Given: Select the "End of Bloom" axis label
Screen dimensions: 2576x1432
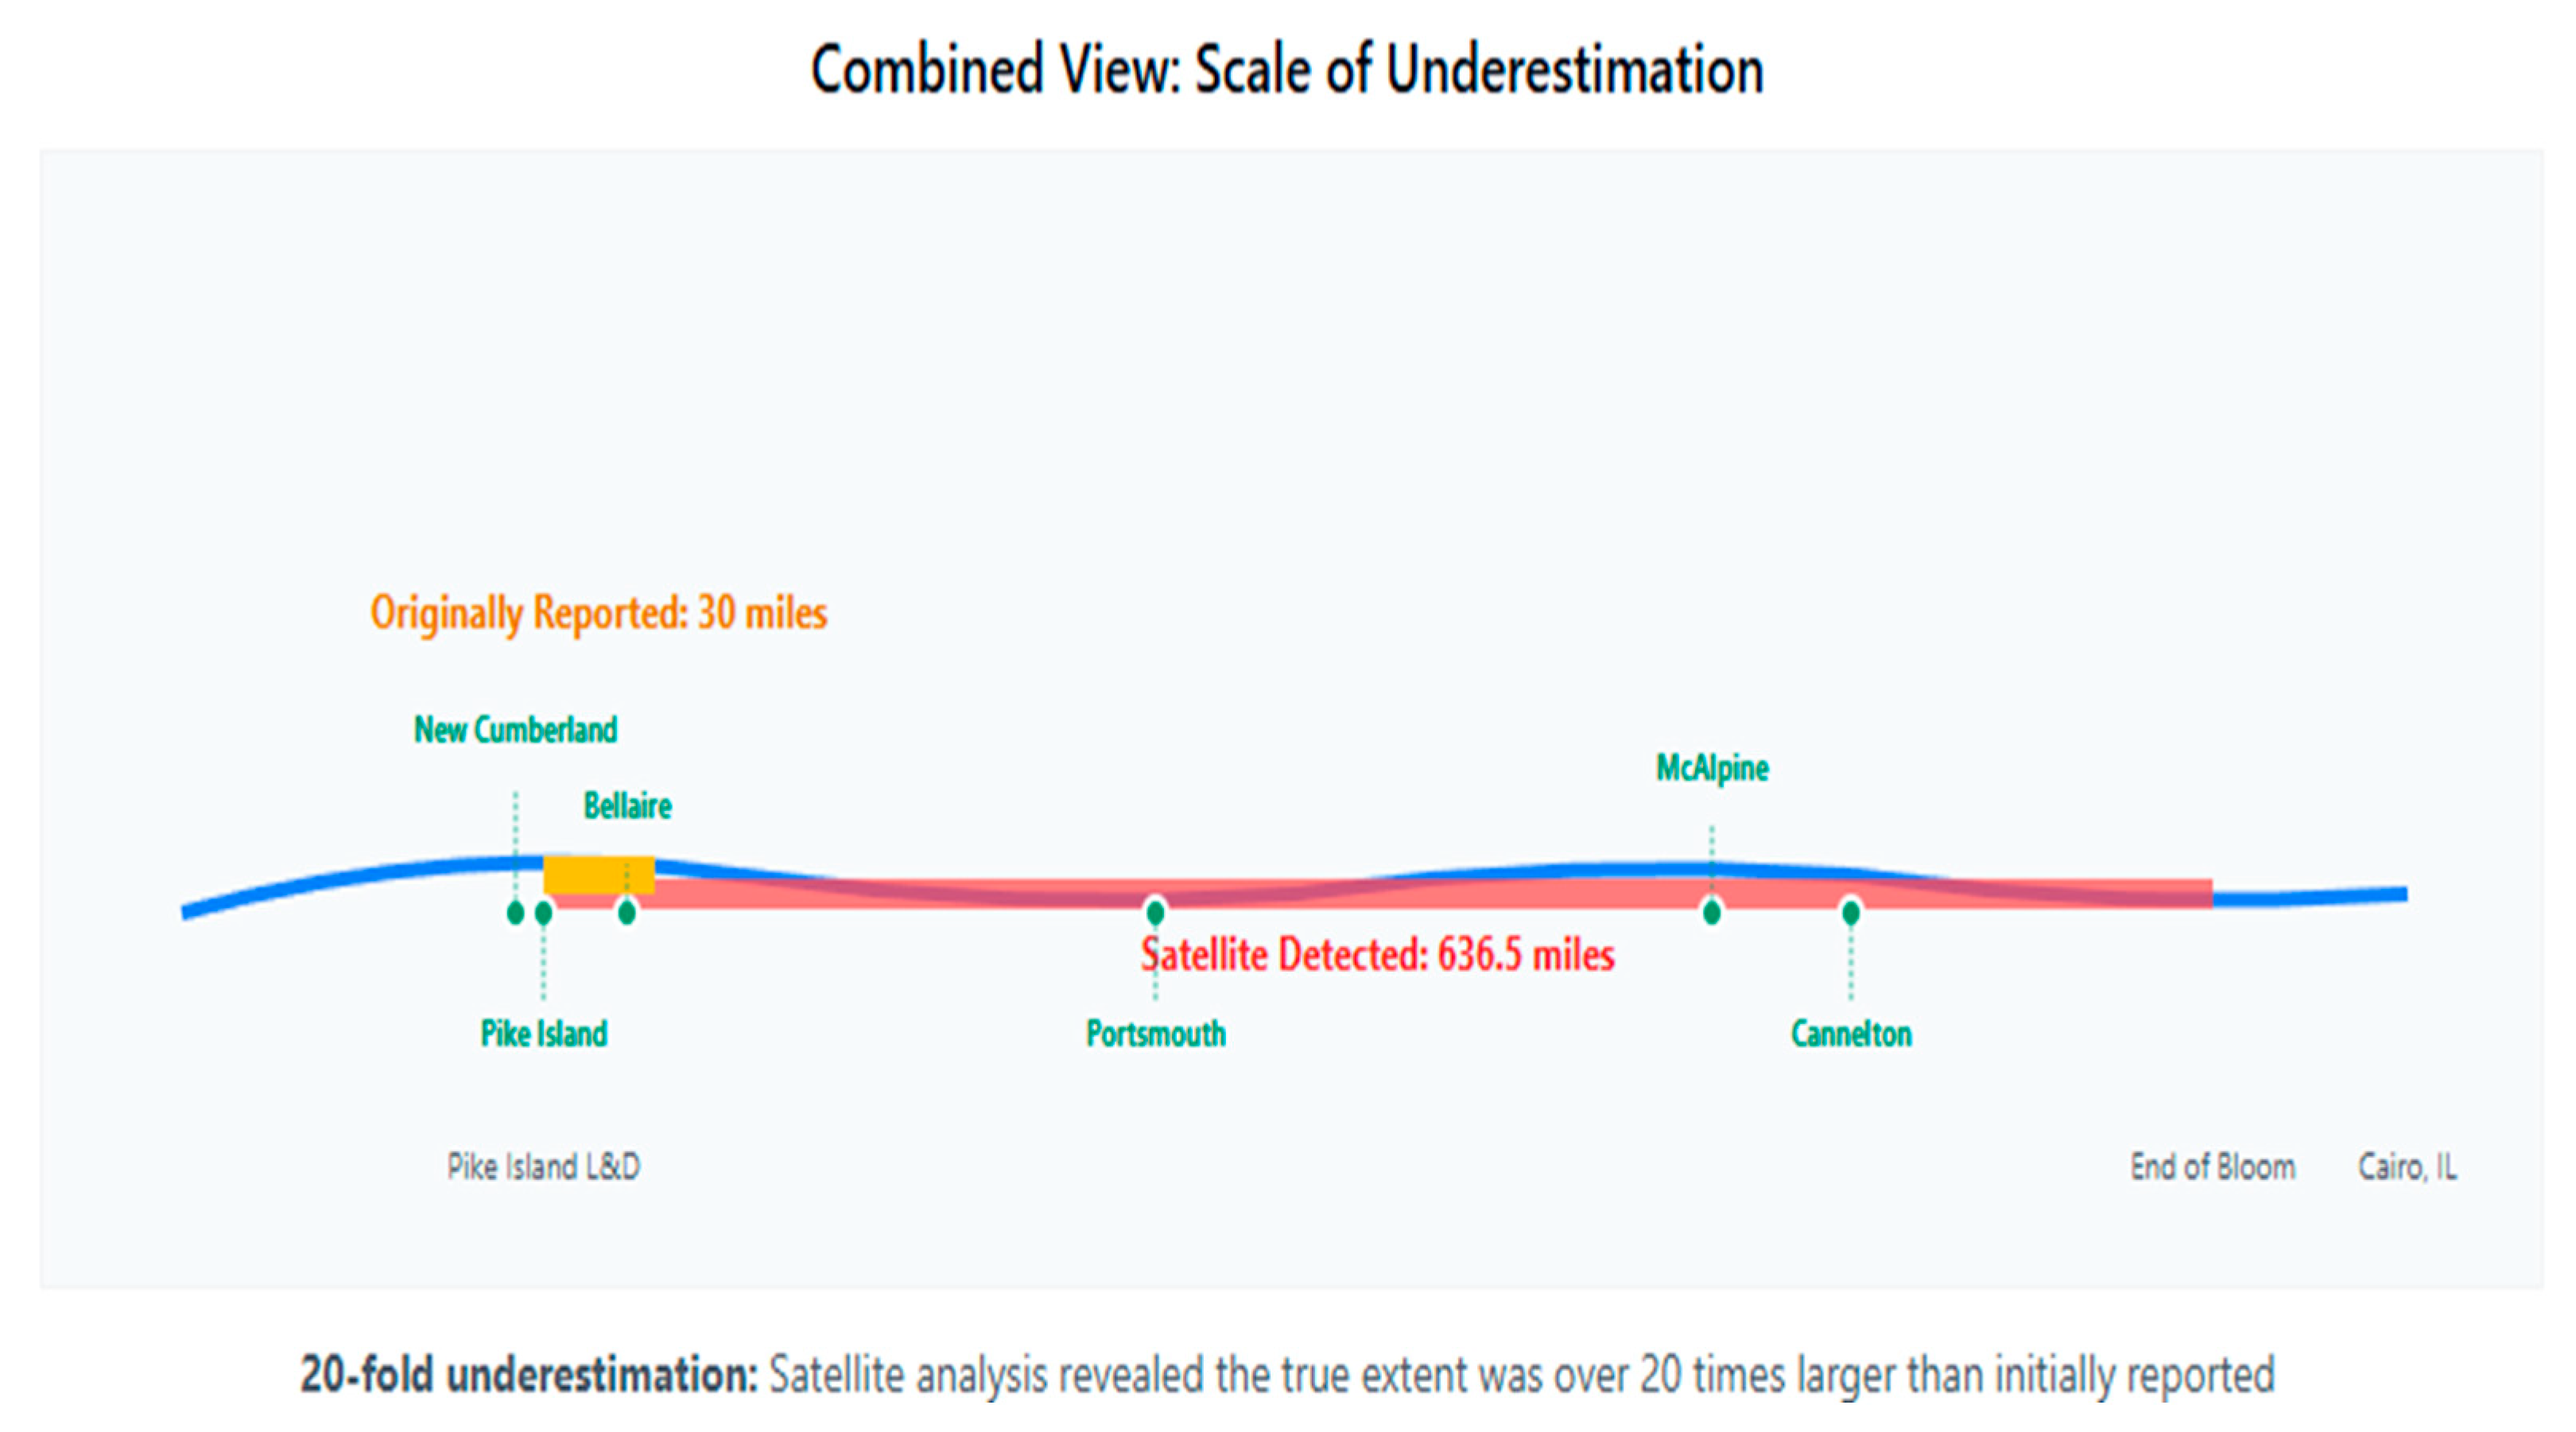Looking at the screenshot, I should [2212, 1166].
